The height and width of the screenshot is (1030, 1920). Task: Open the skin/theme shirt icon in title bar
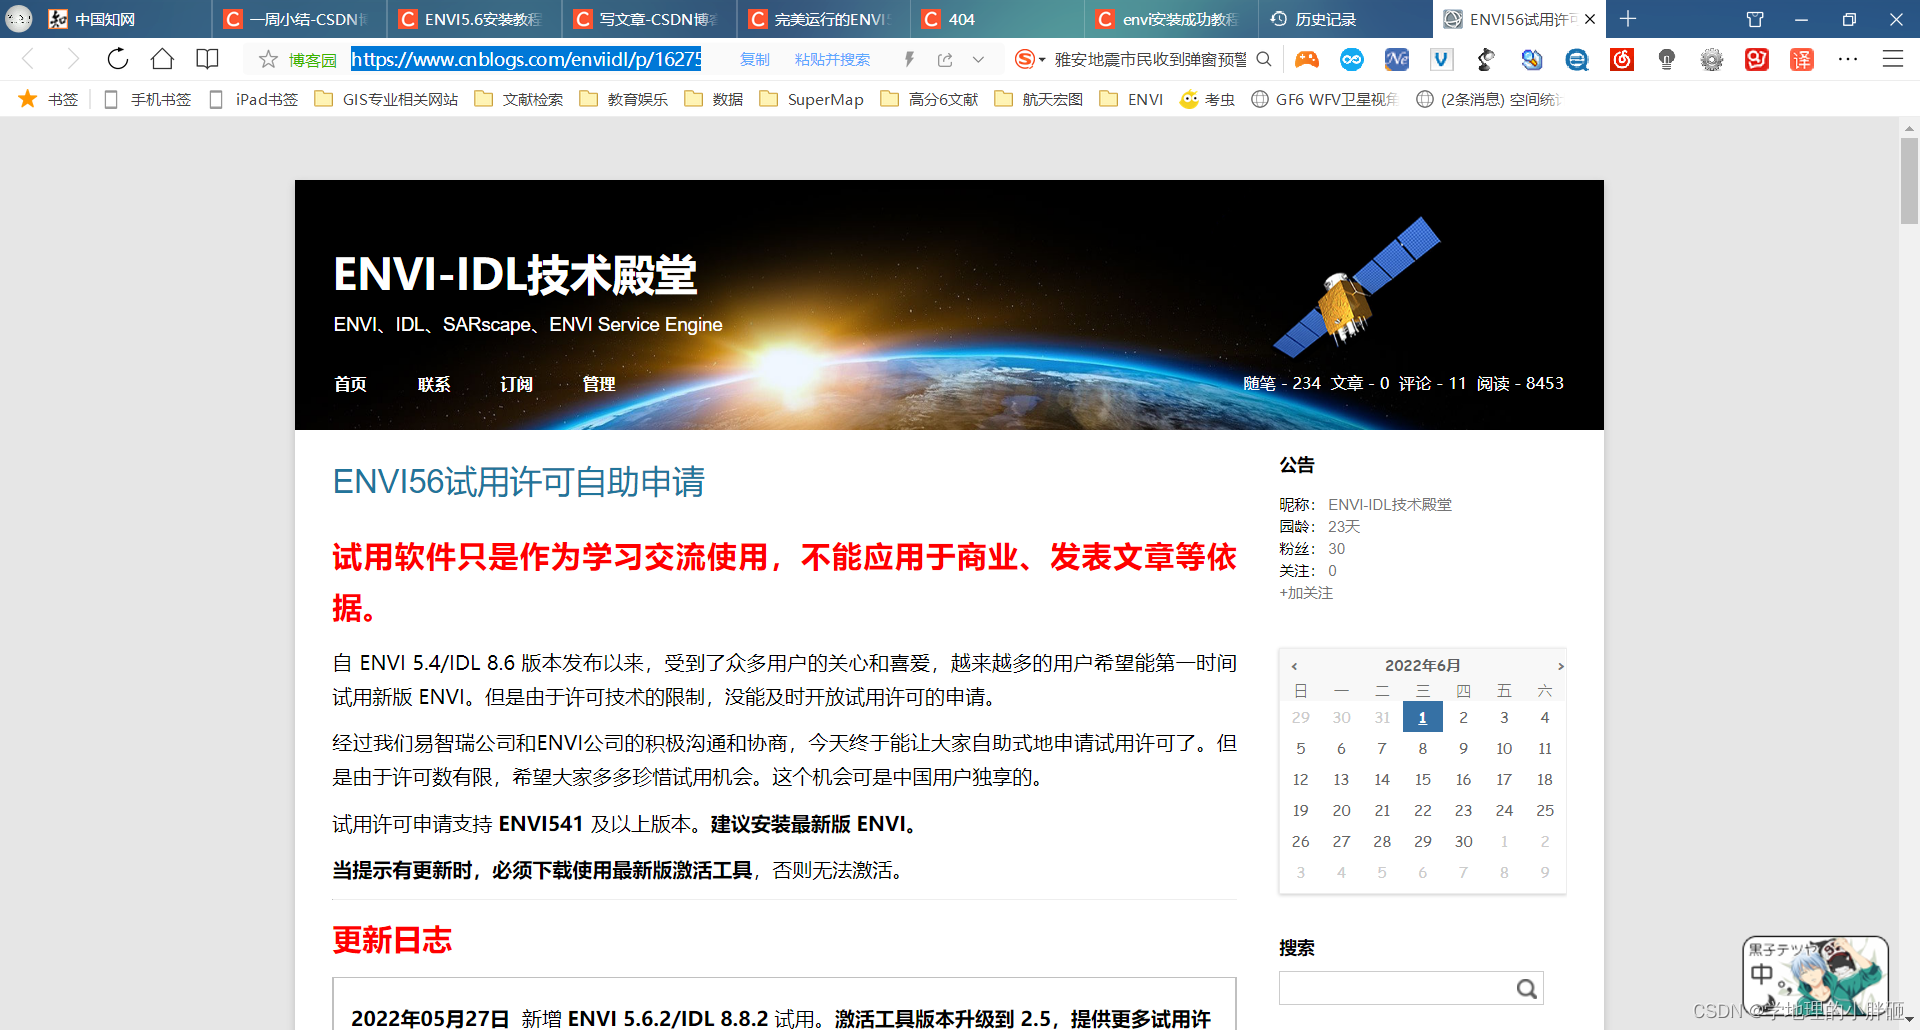[x=1754, y=19]
